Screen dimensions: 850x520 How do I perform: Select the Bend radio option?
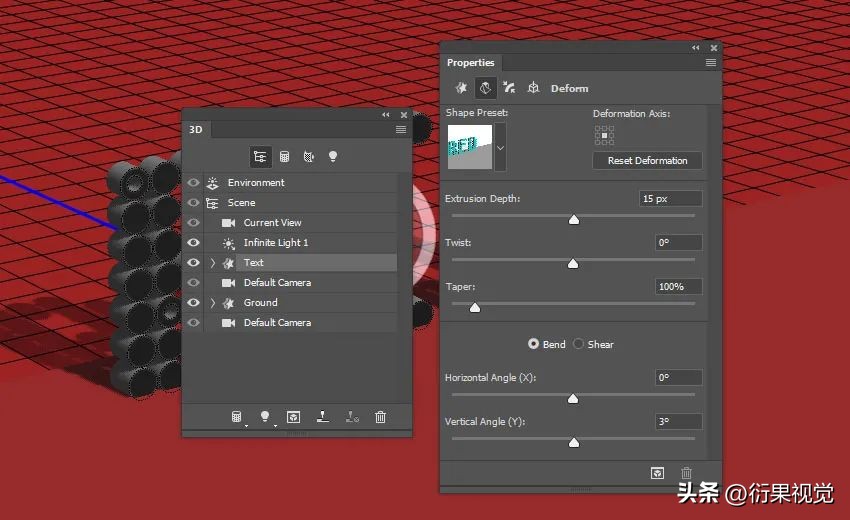tap(533, 344)
